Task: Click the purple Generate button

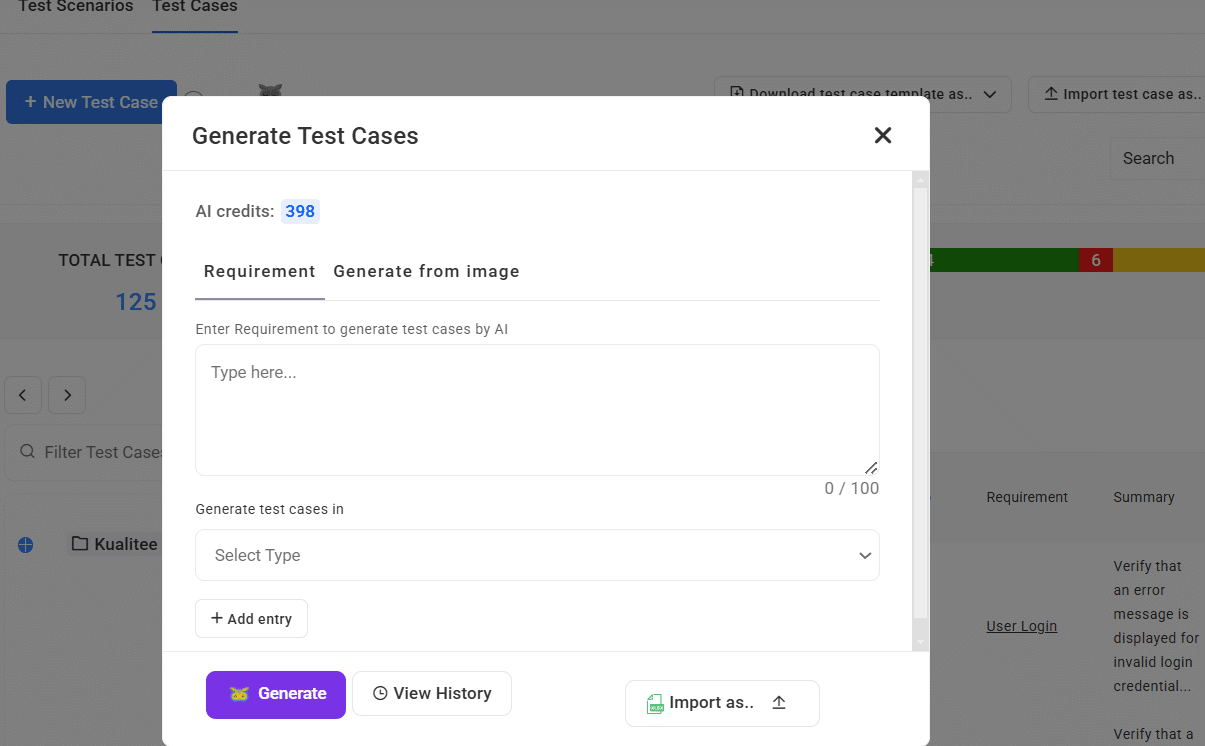Action: 276,694
